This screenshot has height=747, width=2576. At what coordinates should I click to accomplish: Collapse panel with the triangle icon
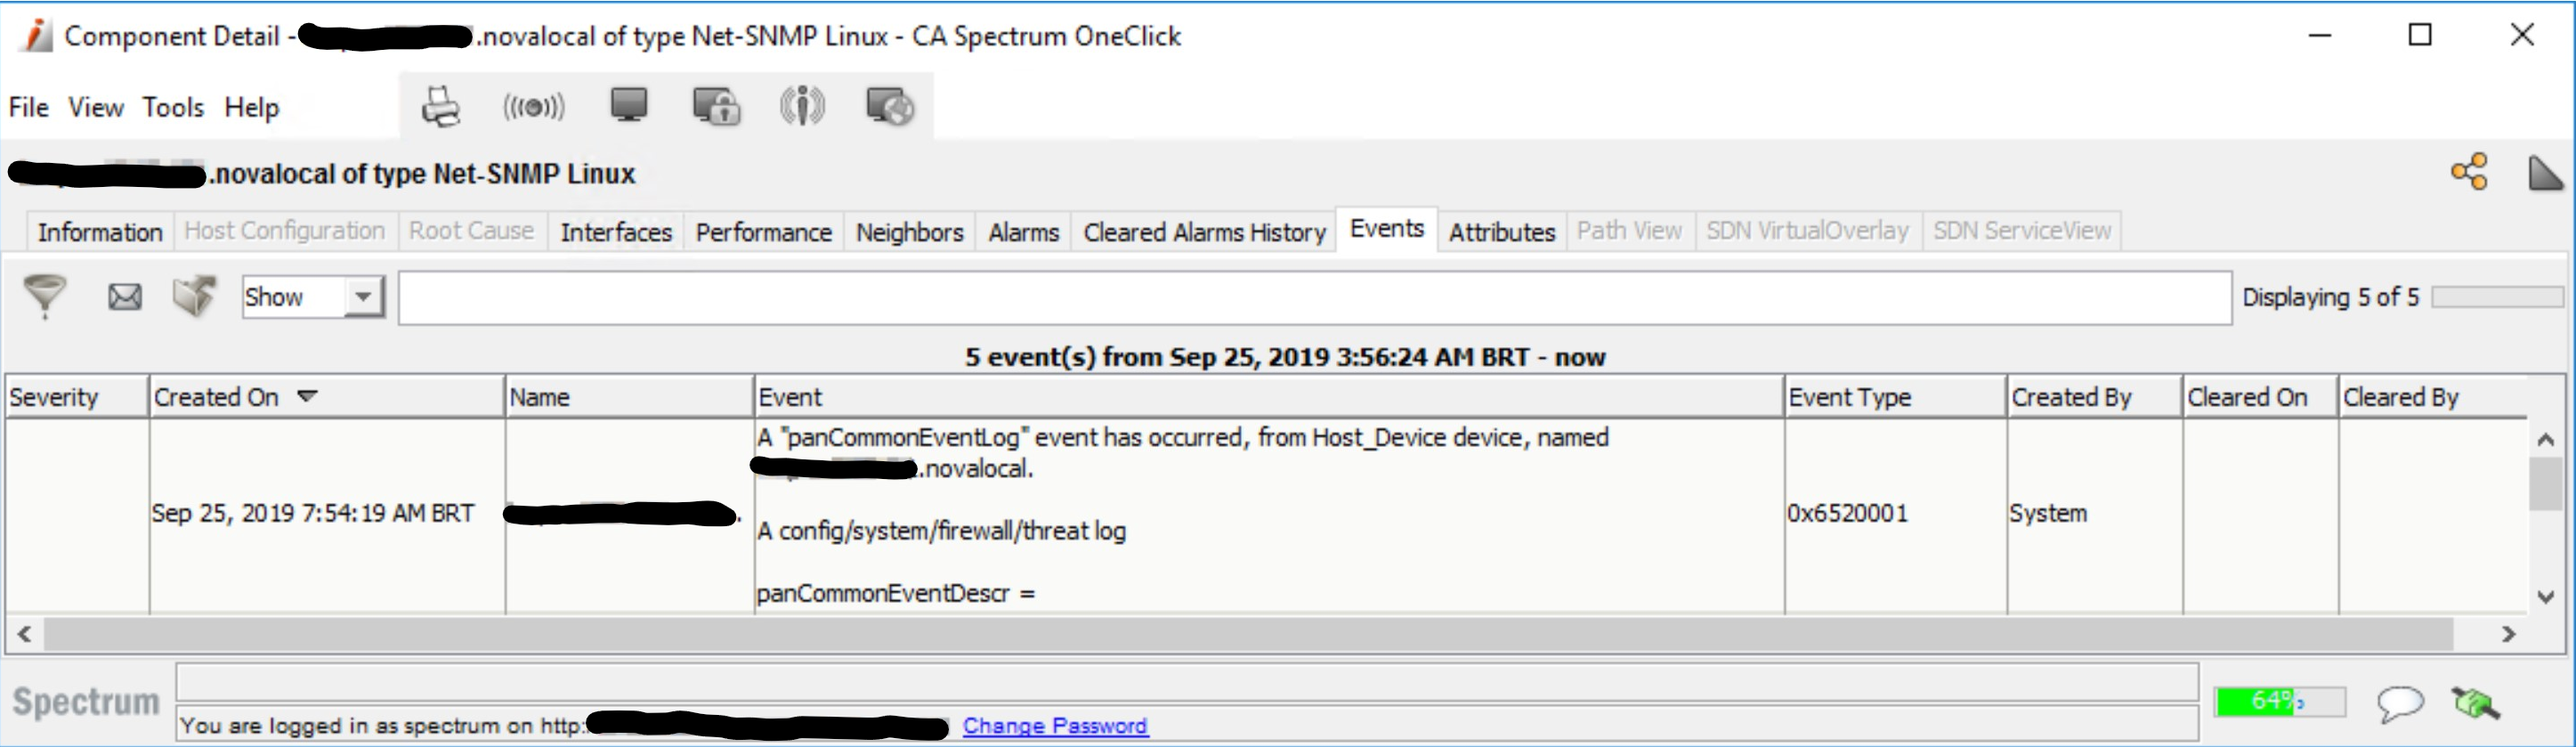(x=2545, y=173)
